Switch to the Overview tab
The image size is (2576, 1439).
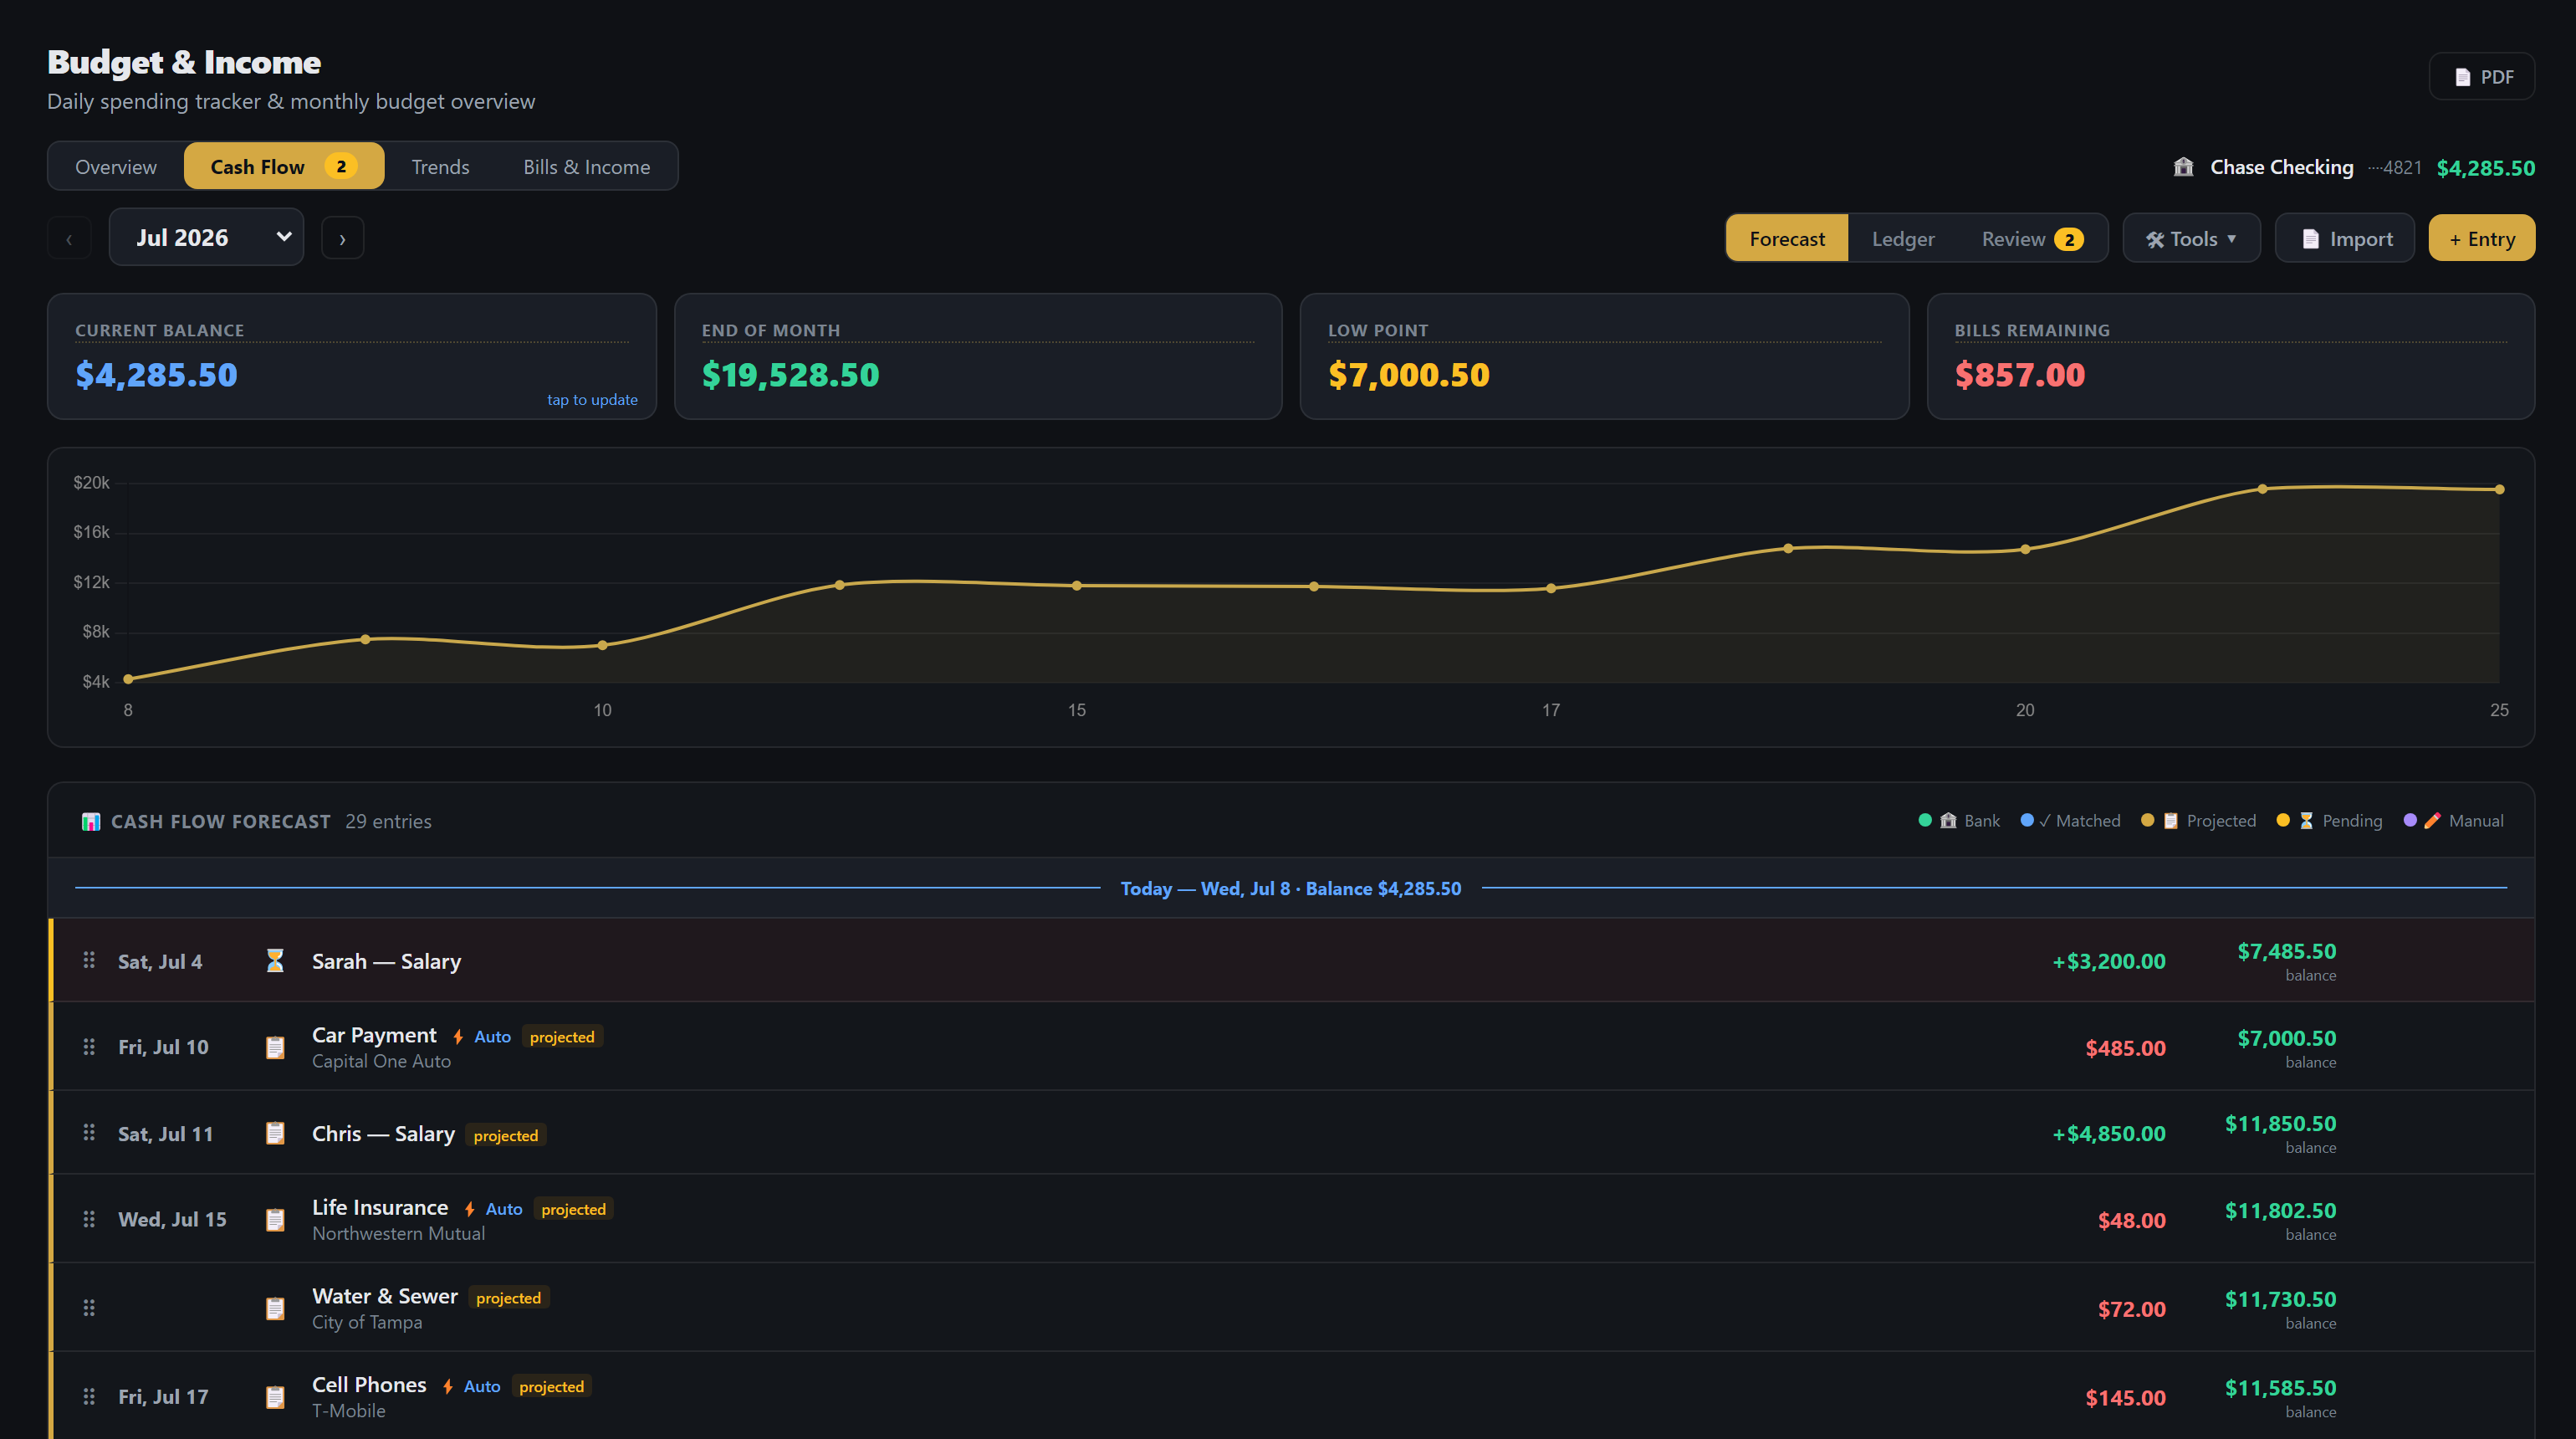[x=116, y=167]
